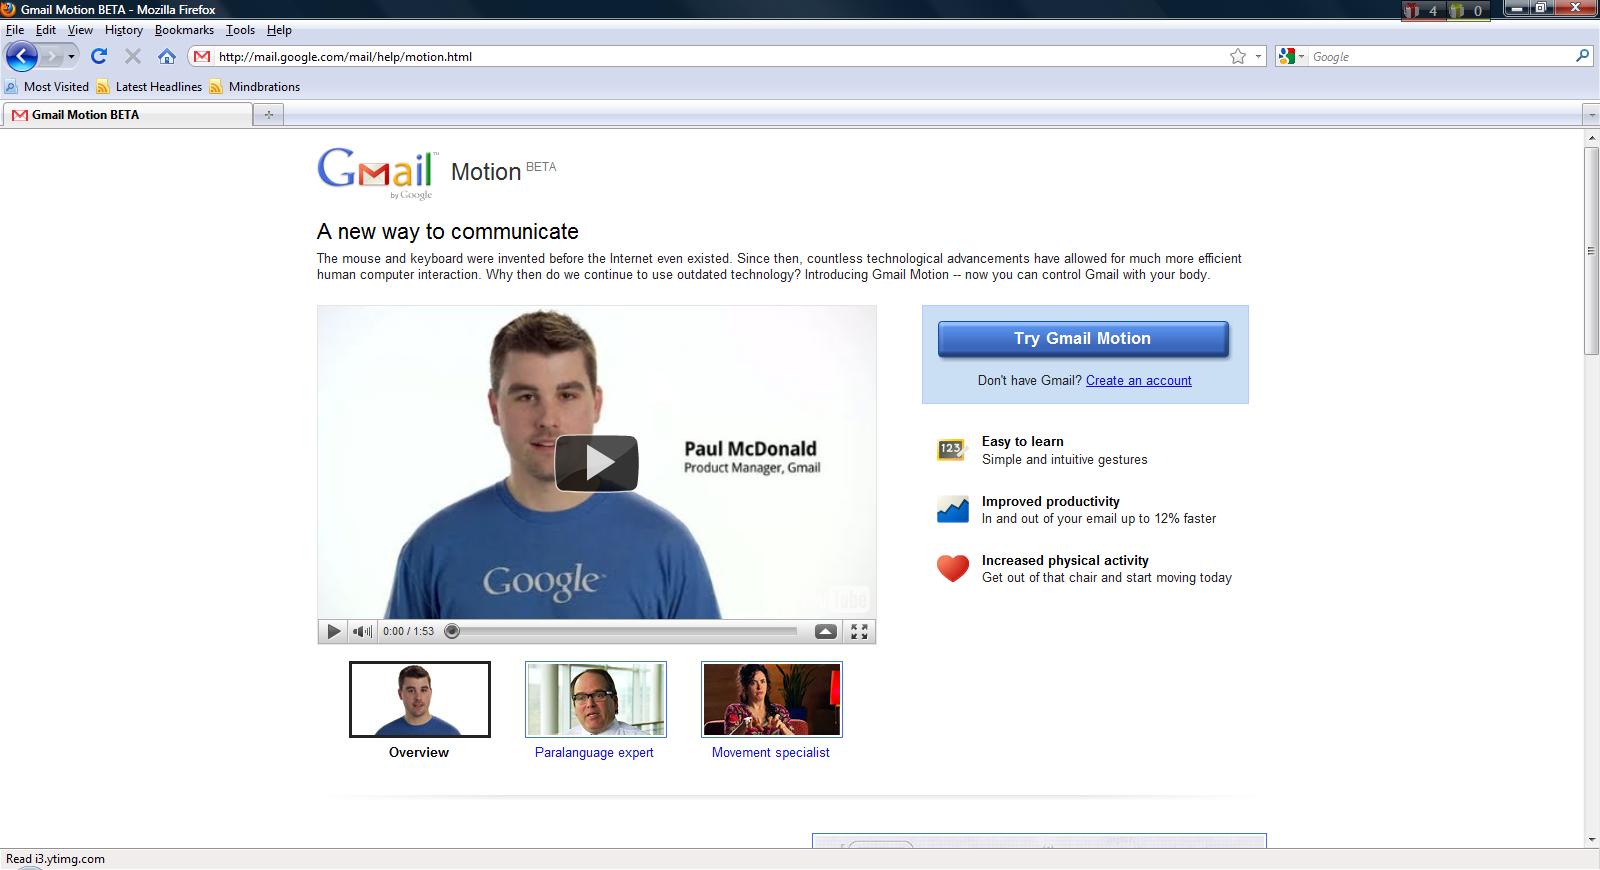Open the list all tabs dropdown
The height and width of the screenshot is (870, 1600).
point(1591,115)
